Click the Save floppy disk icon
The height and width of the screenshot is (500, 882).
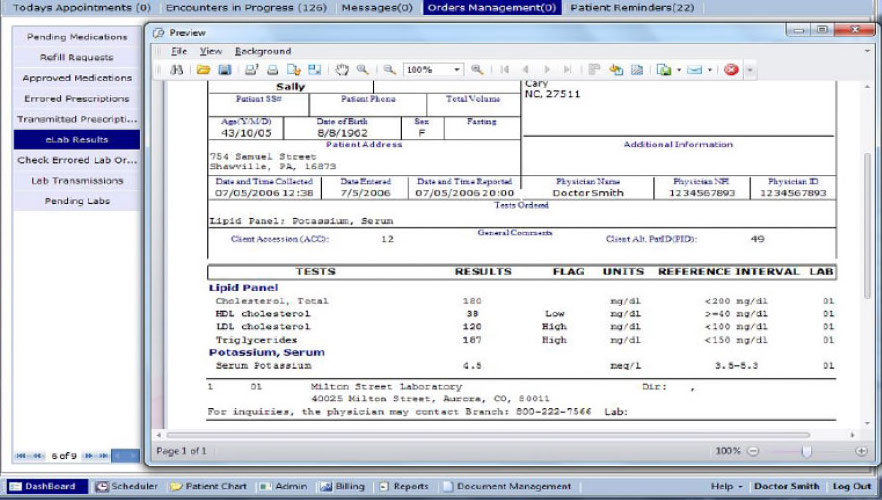tap(225, 70)
